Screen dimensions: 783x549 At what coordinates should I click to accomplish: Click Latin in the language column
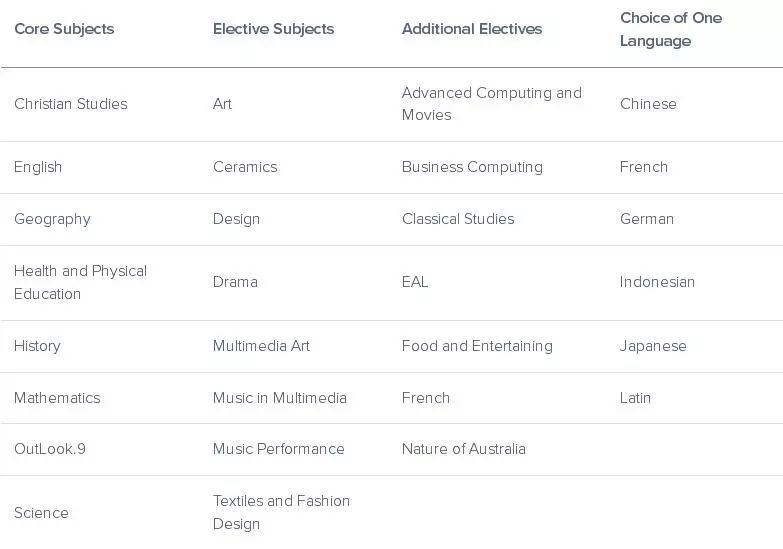(635, 398)
